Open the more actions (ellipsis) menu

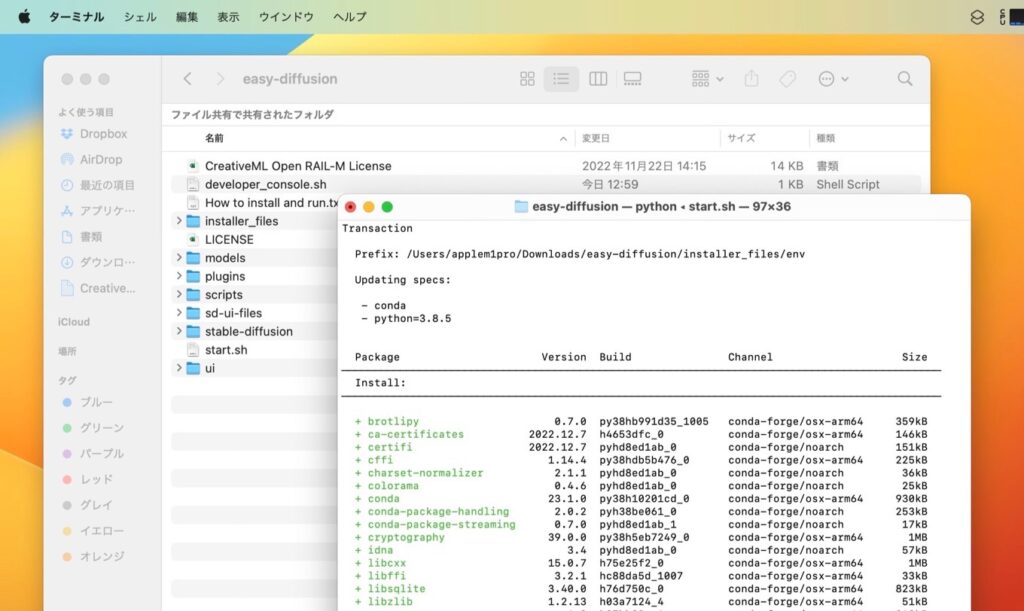829,78
